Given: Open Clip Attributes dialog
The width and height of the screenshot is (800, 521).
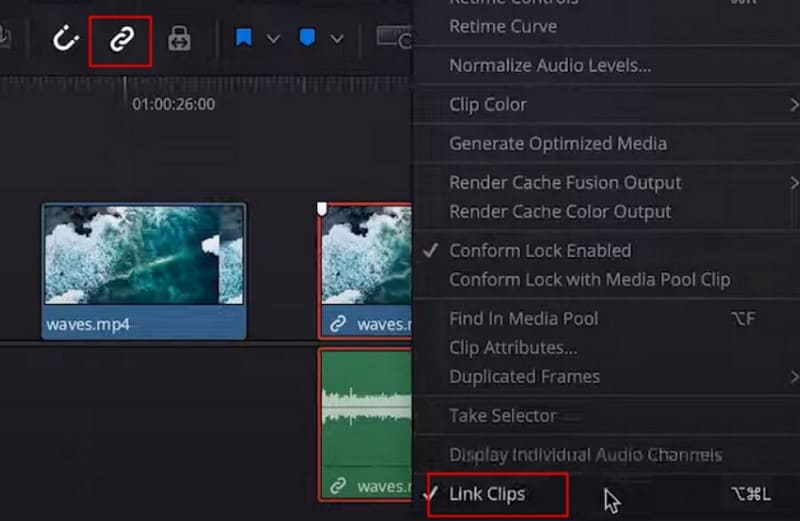Looking at the screenshot, I should (513, 347).
